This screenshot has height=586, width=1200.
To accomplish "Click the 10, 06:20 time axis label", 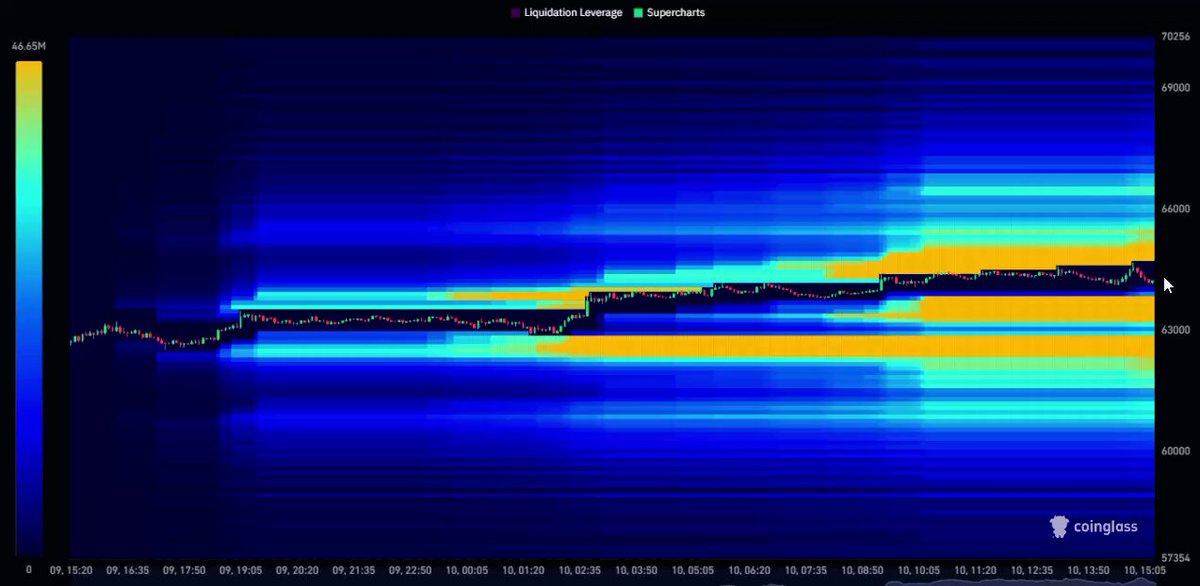I will 748,570.
